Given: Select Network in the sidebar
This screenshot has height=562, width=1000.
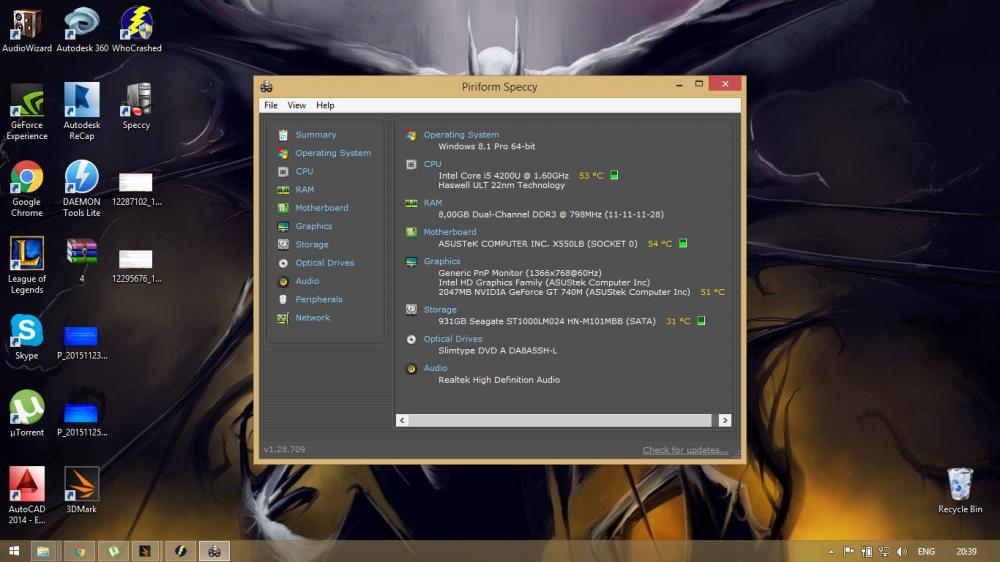Looking at the screenshot, I should [312, 318].
